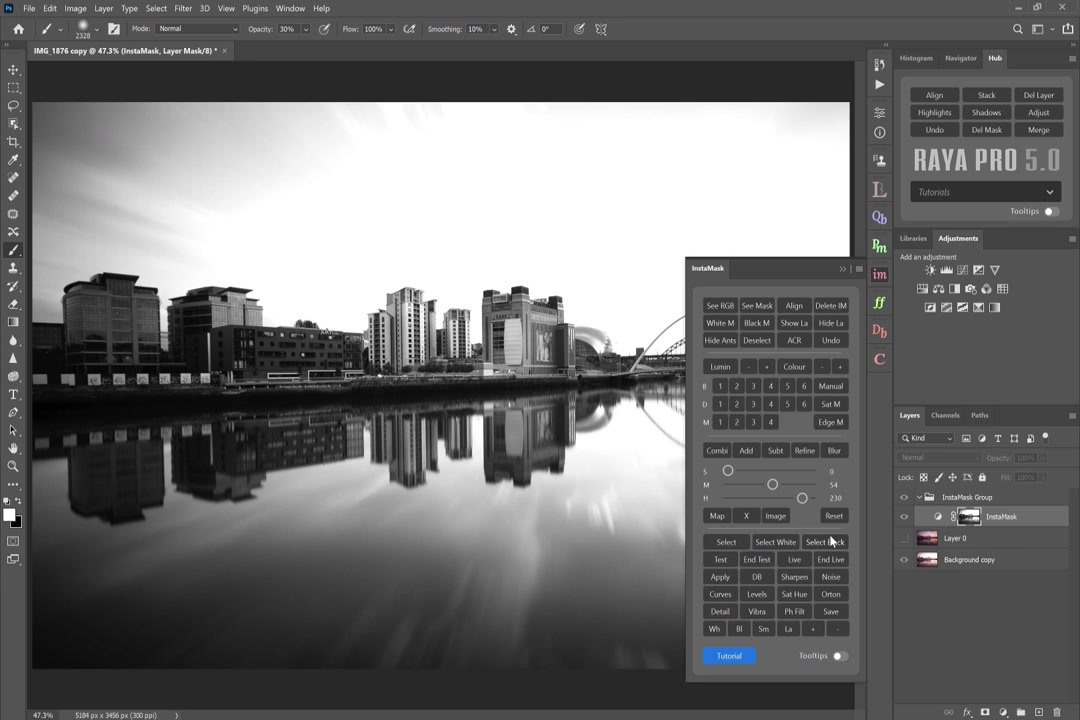Click the blue Tutorial button

pos(729,656)
